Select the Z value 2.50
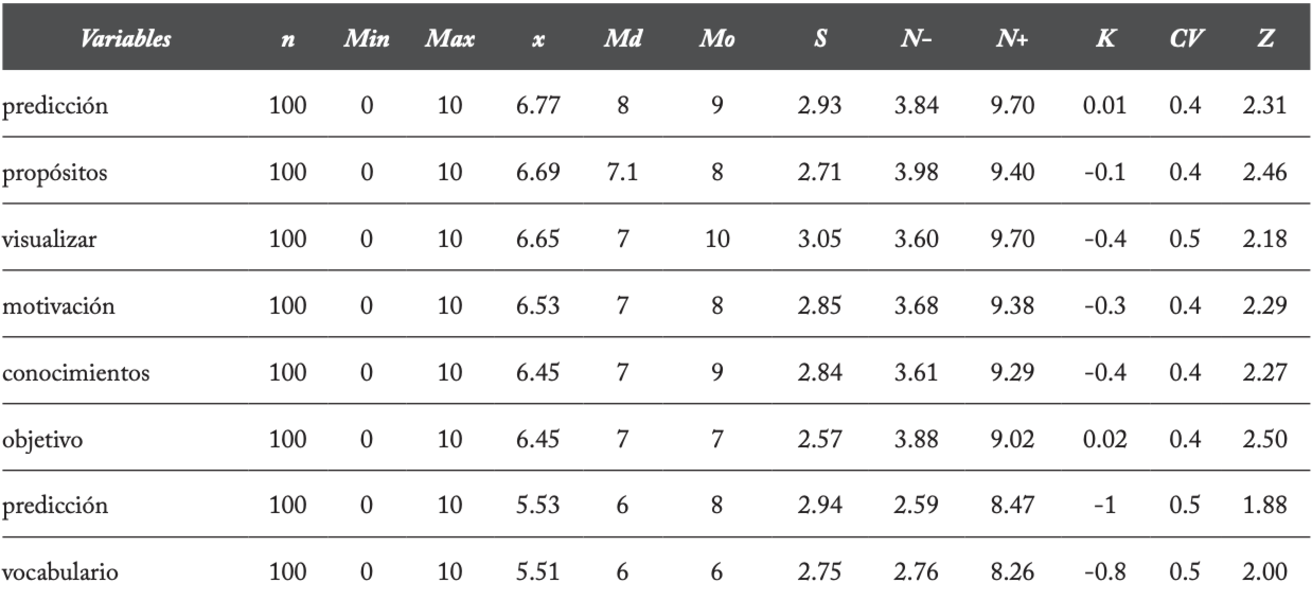The width and height of the screenshot is (1312, 600). coord(1266,440)
